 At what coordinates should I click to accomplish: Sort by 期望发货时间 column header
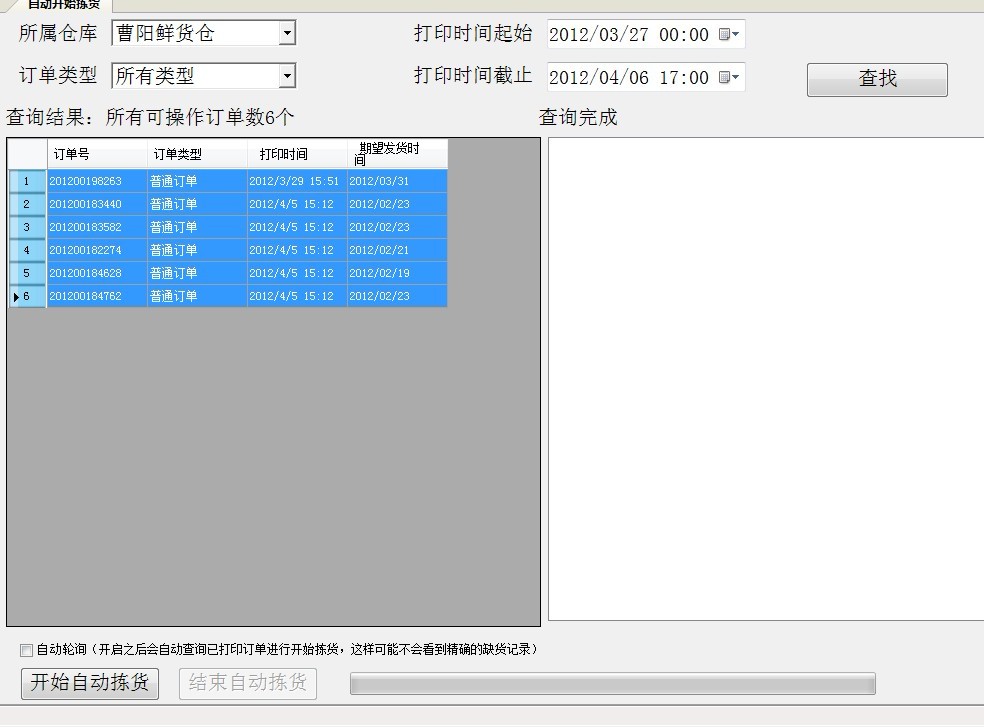pyautogui.click(x=397, y=154)
